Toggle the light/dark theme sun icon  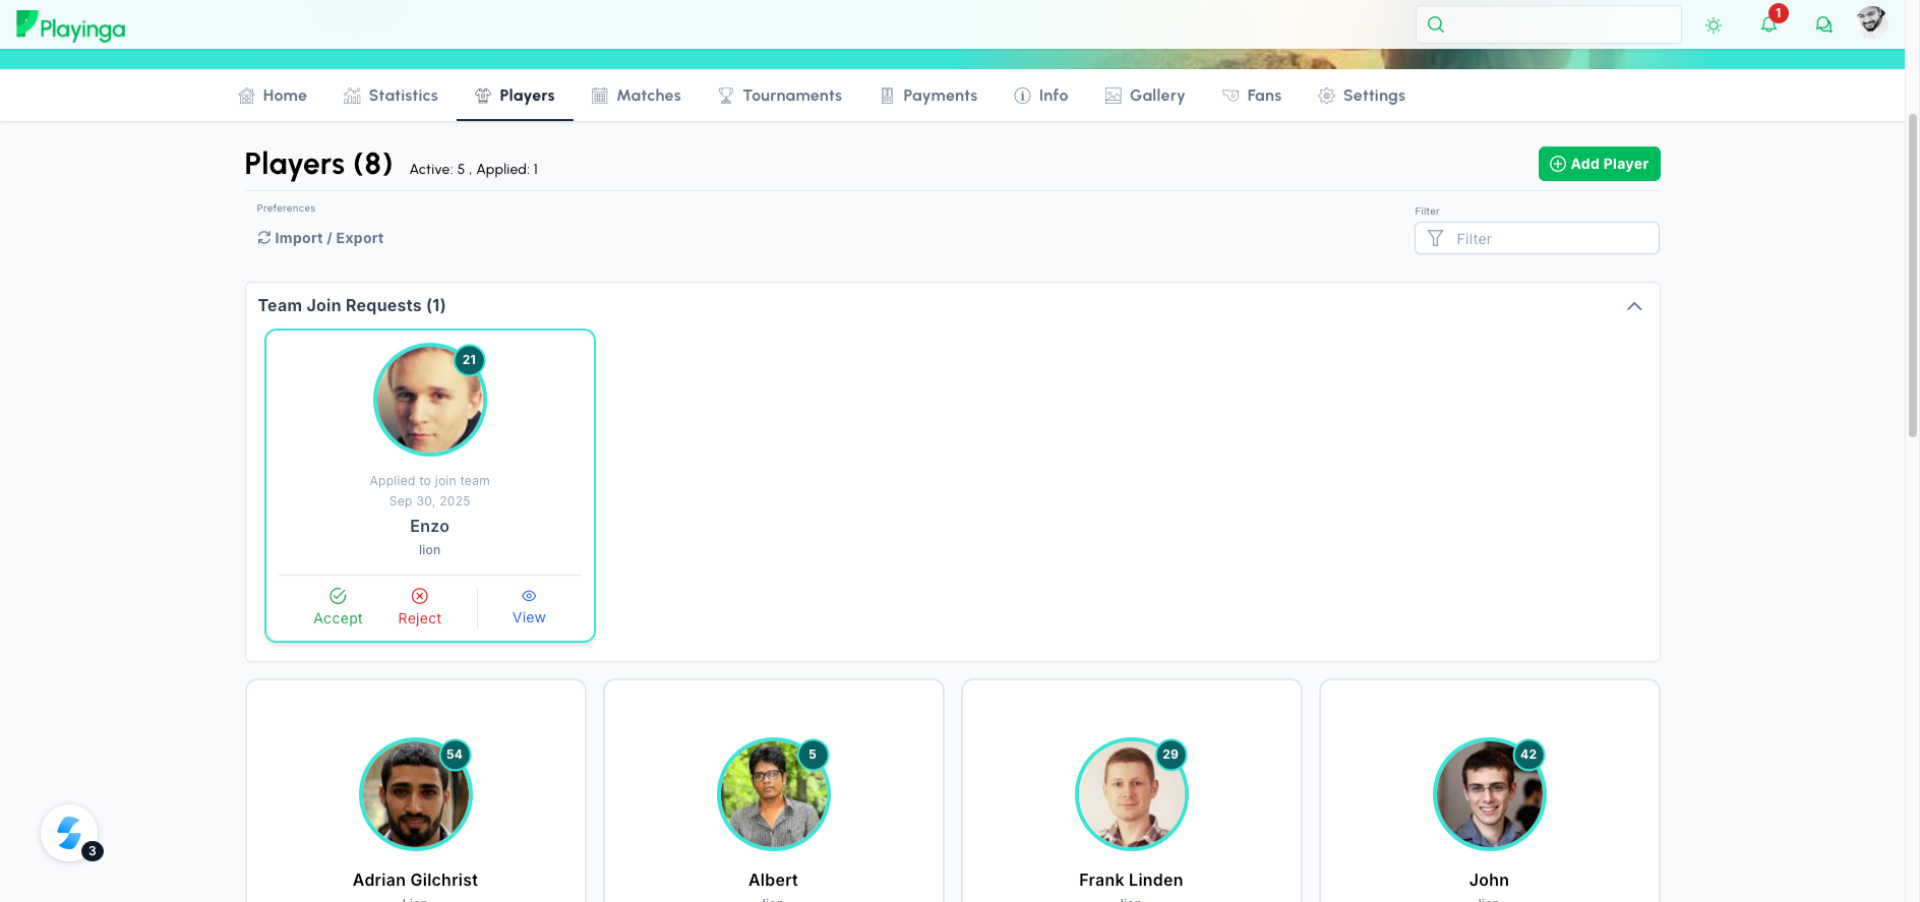tap(1713, 26)
